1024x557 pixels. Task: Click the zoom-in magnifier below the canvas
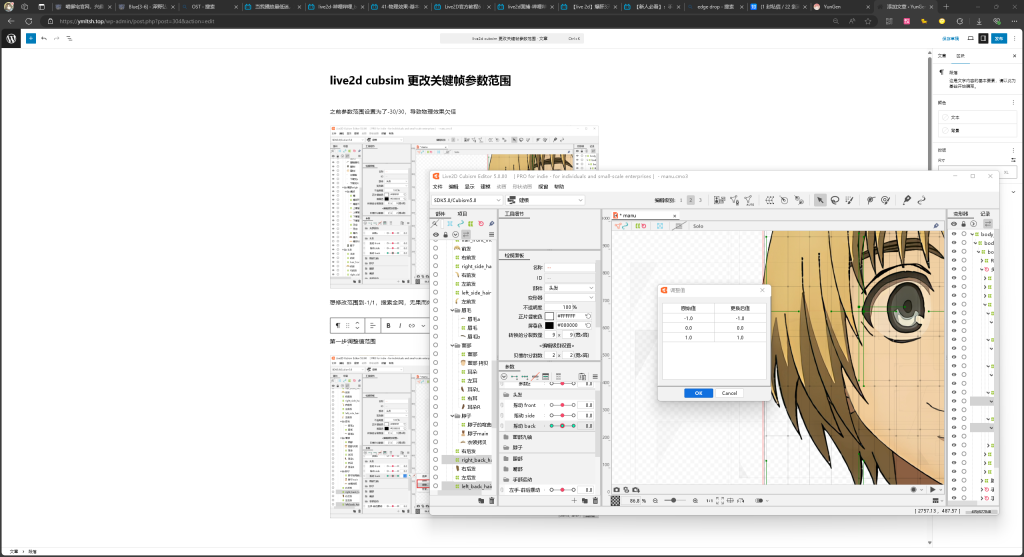point(696,501)
